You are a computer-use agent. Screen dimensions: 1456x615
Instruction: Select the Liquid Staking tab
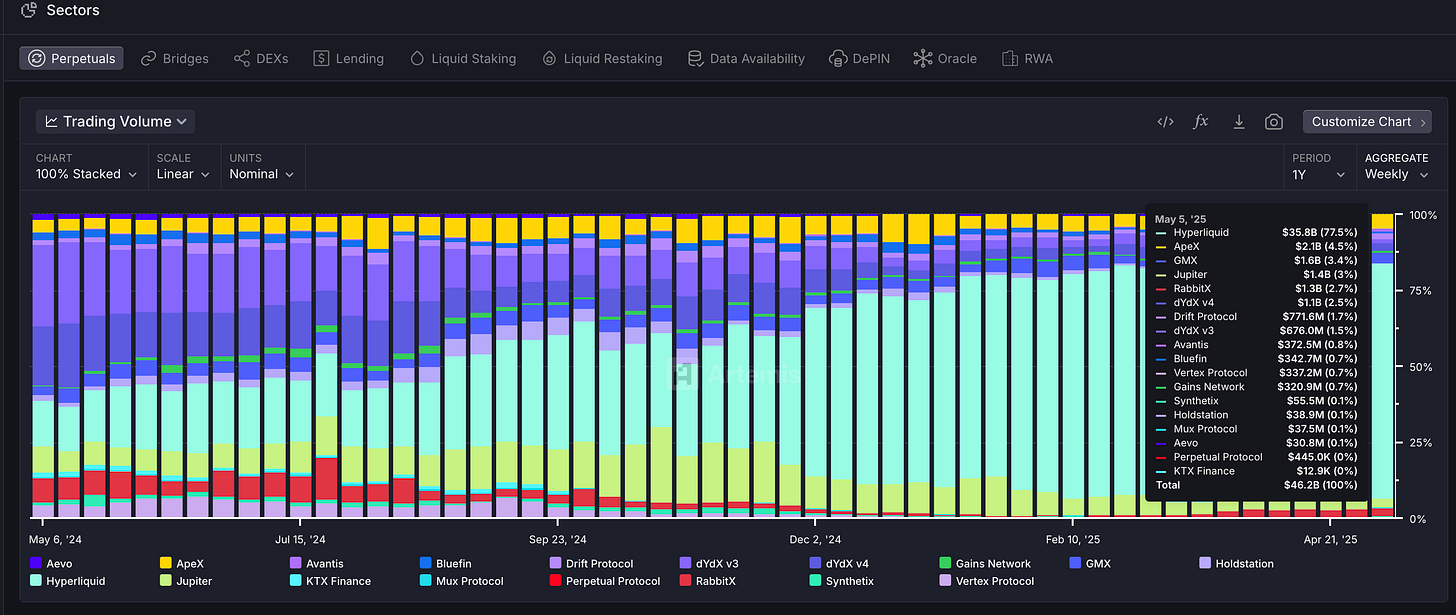pyautogui.click(x=462, y=58)
